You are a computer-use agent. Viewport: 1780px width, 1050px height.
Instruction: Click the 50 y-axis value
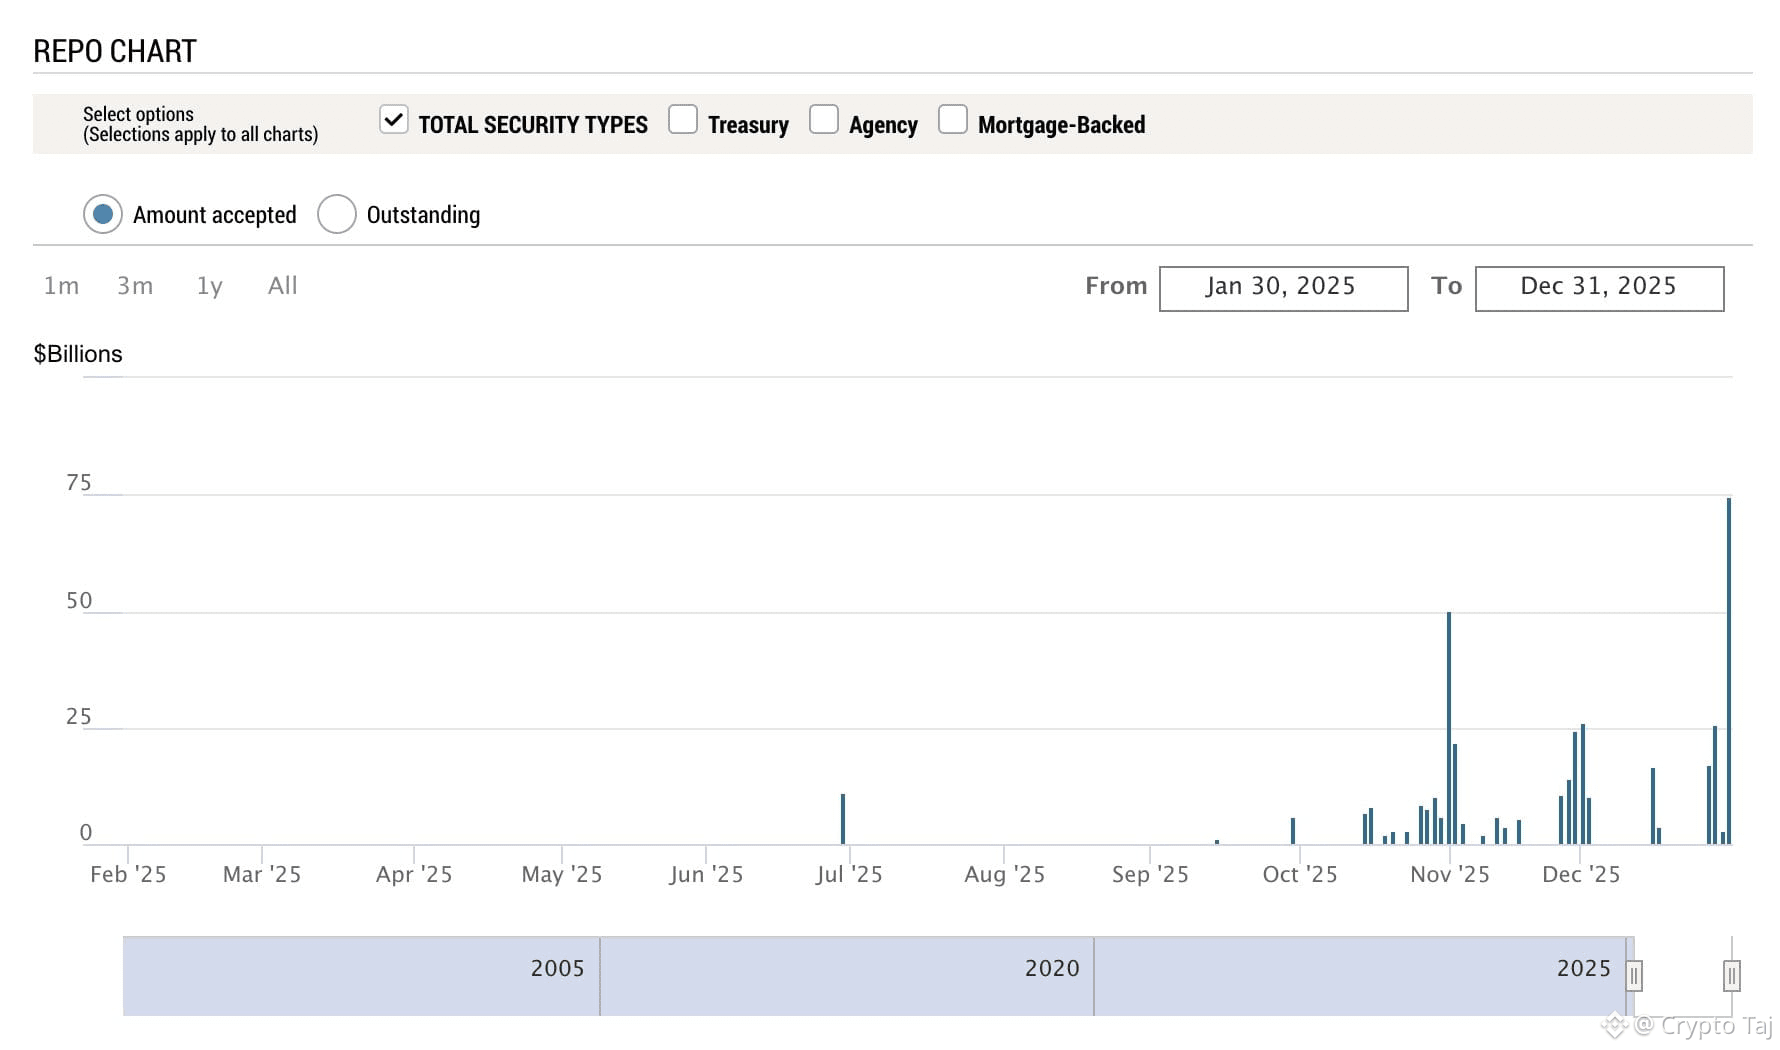[79, 601]
